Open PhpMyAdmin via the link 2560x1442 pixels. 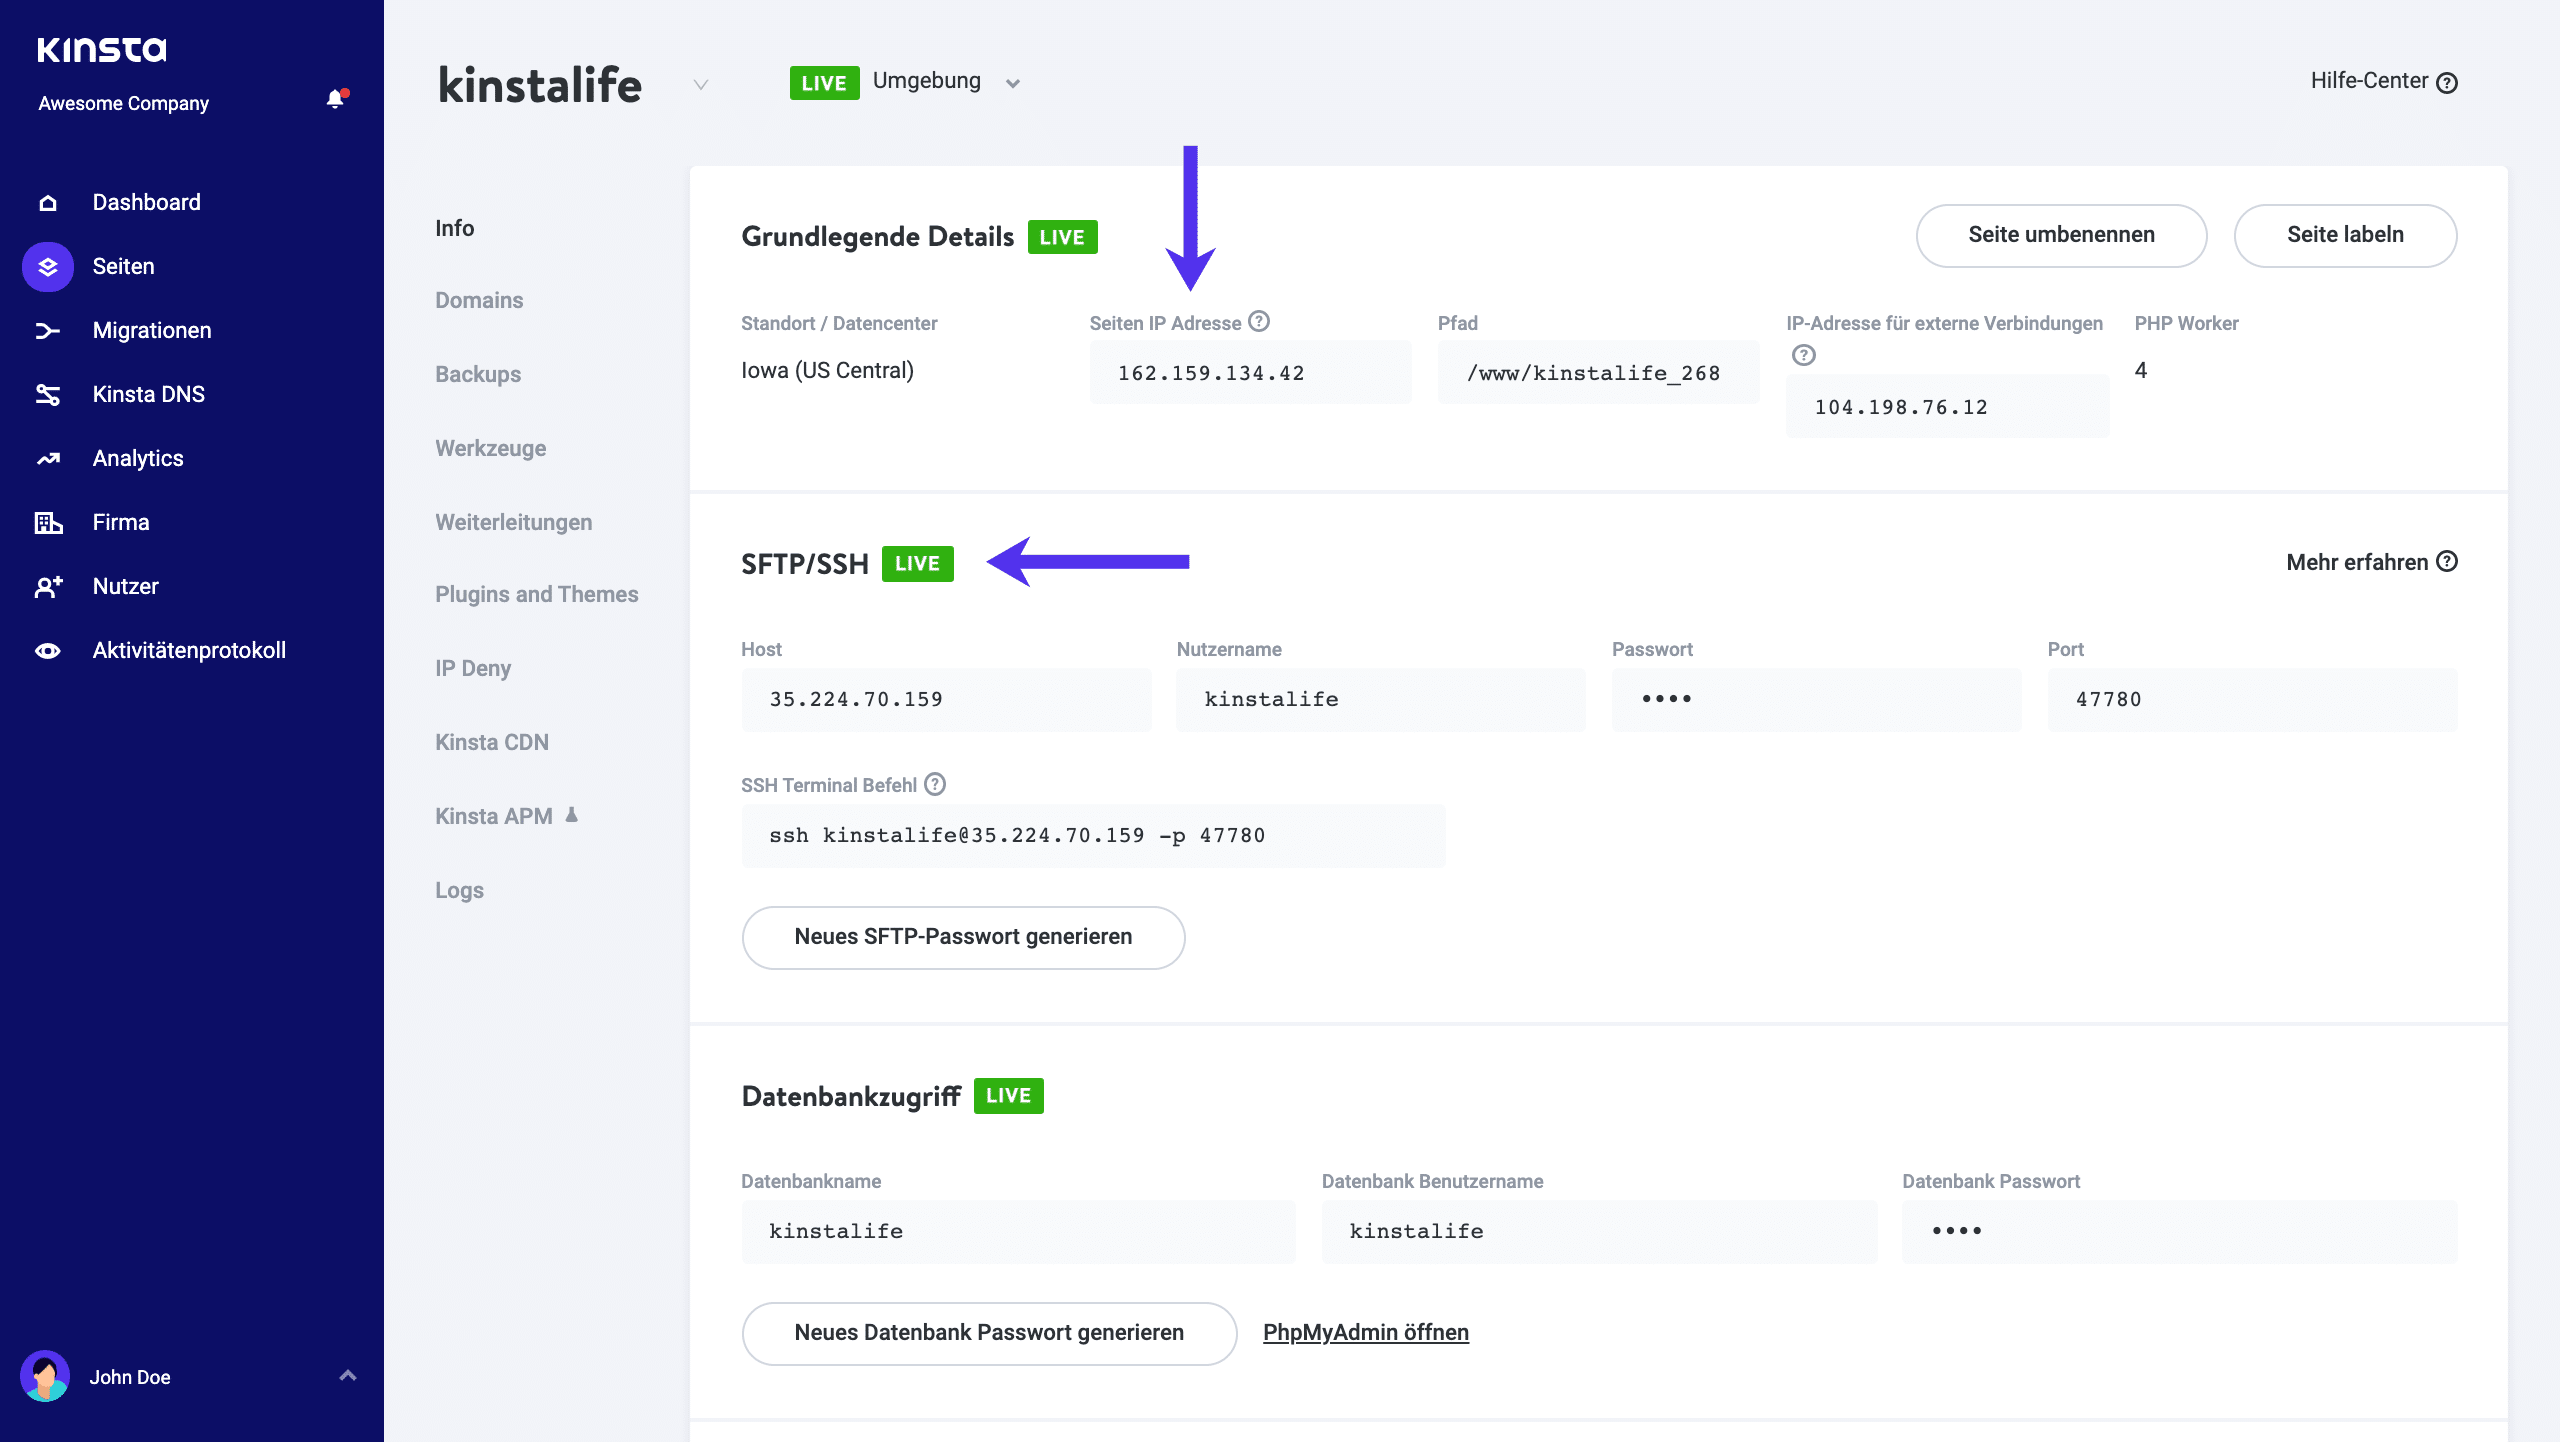coord(1365,1332)
